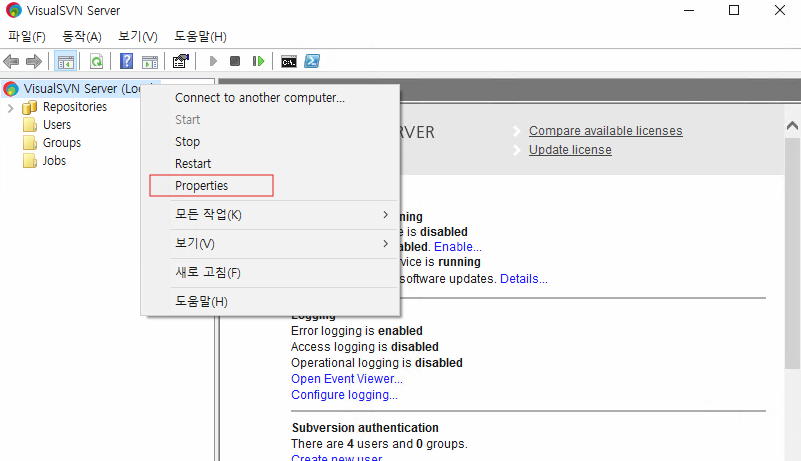Screen dimensions: 801x461
Task: Click 'Error logging is enabled' text
Action: 357,331
